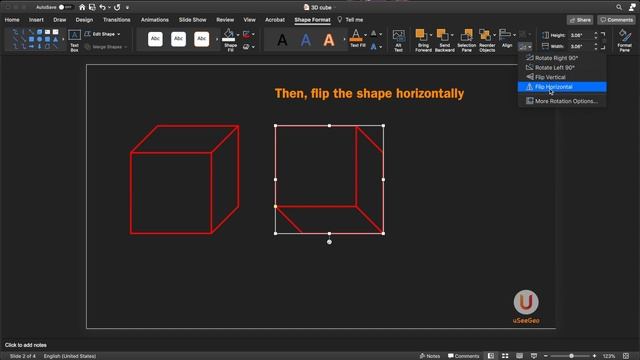
Task: Open the Shape Effects dropdown arrow
Action: 253,47
